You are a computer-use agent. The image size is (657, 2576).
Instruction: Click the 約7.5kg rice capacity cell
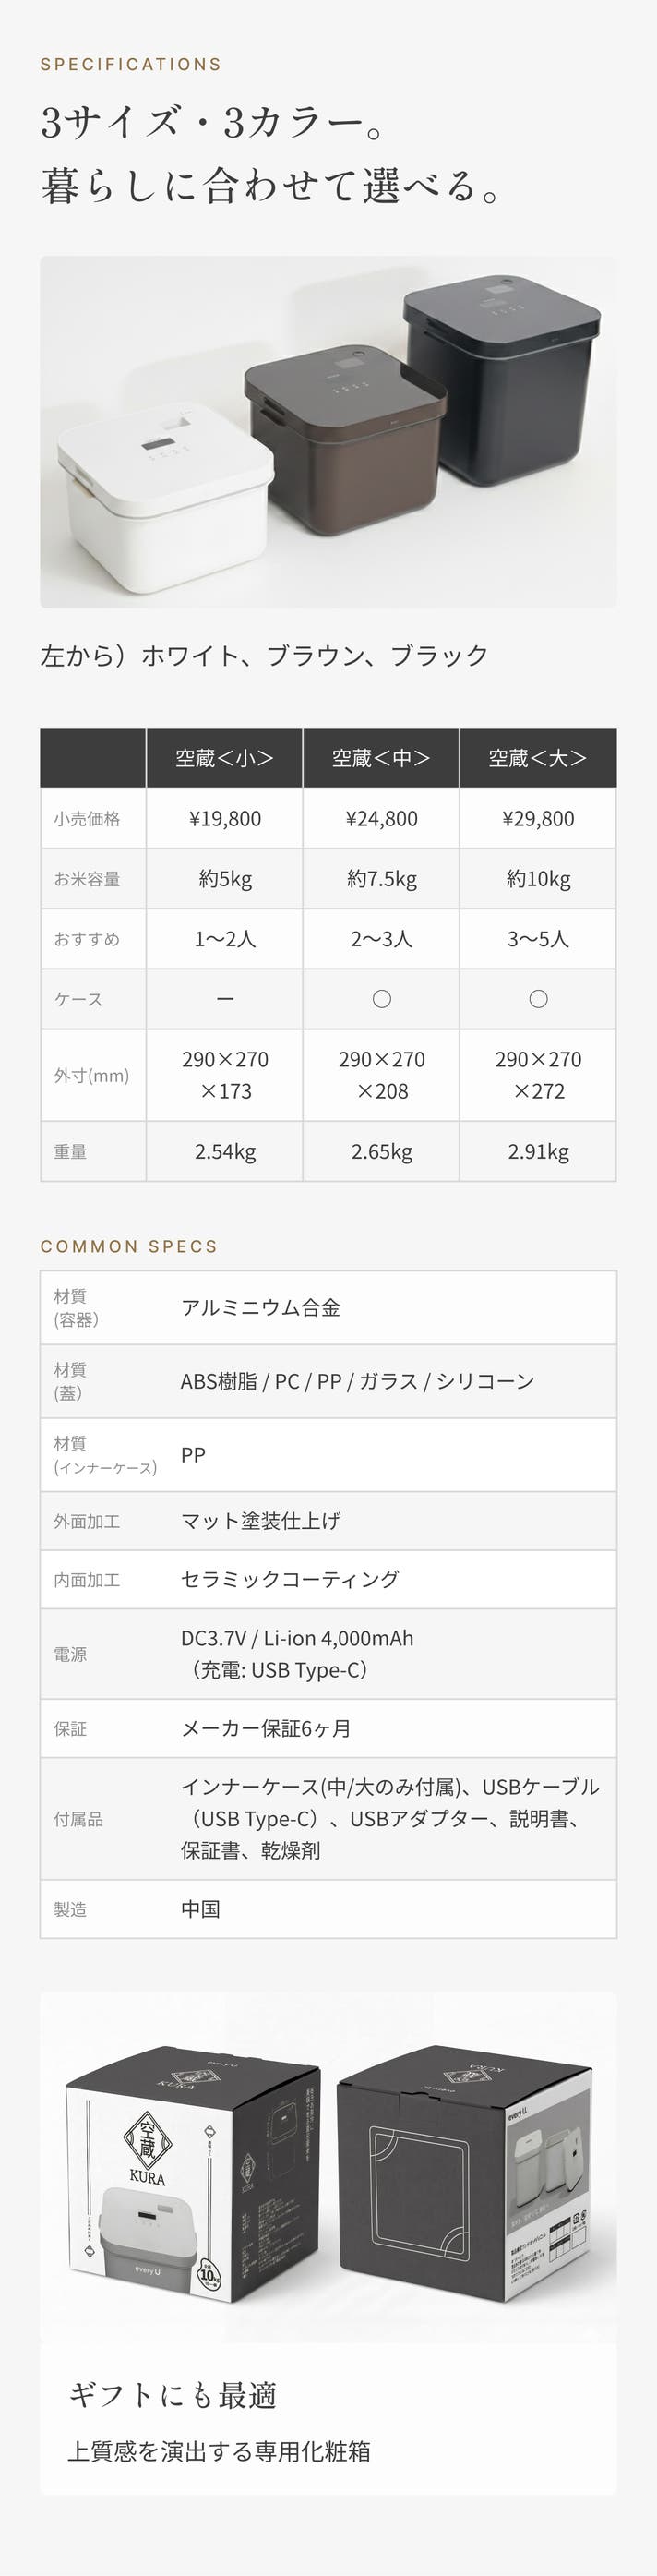tap(381, 879)
